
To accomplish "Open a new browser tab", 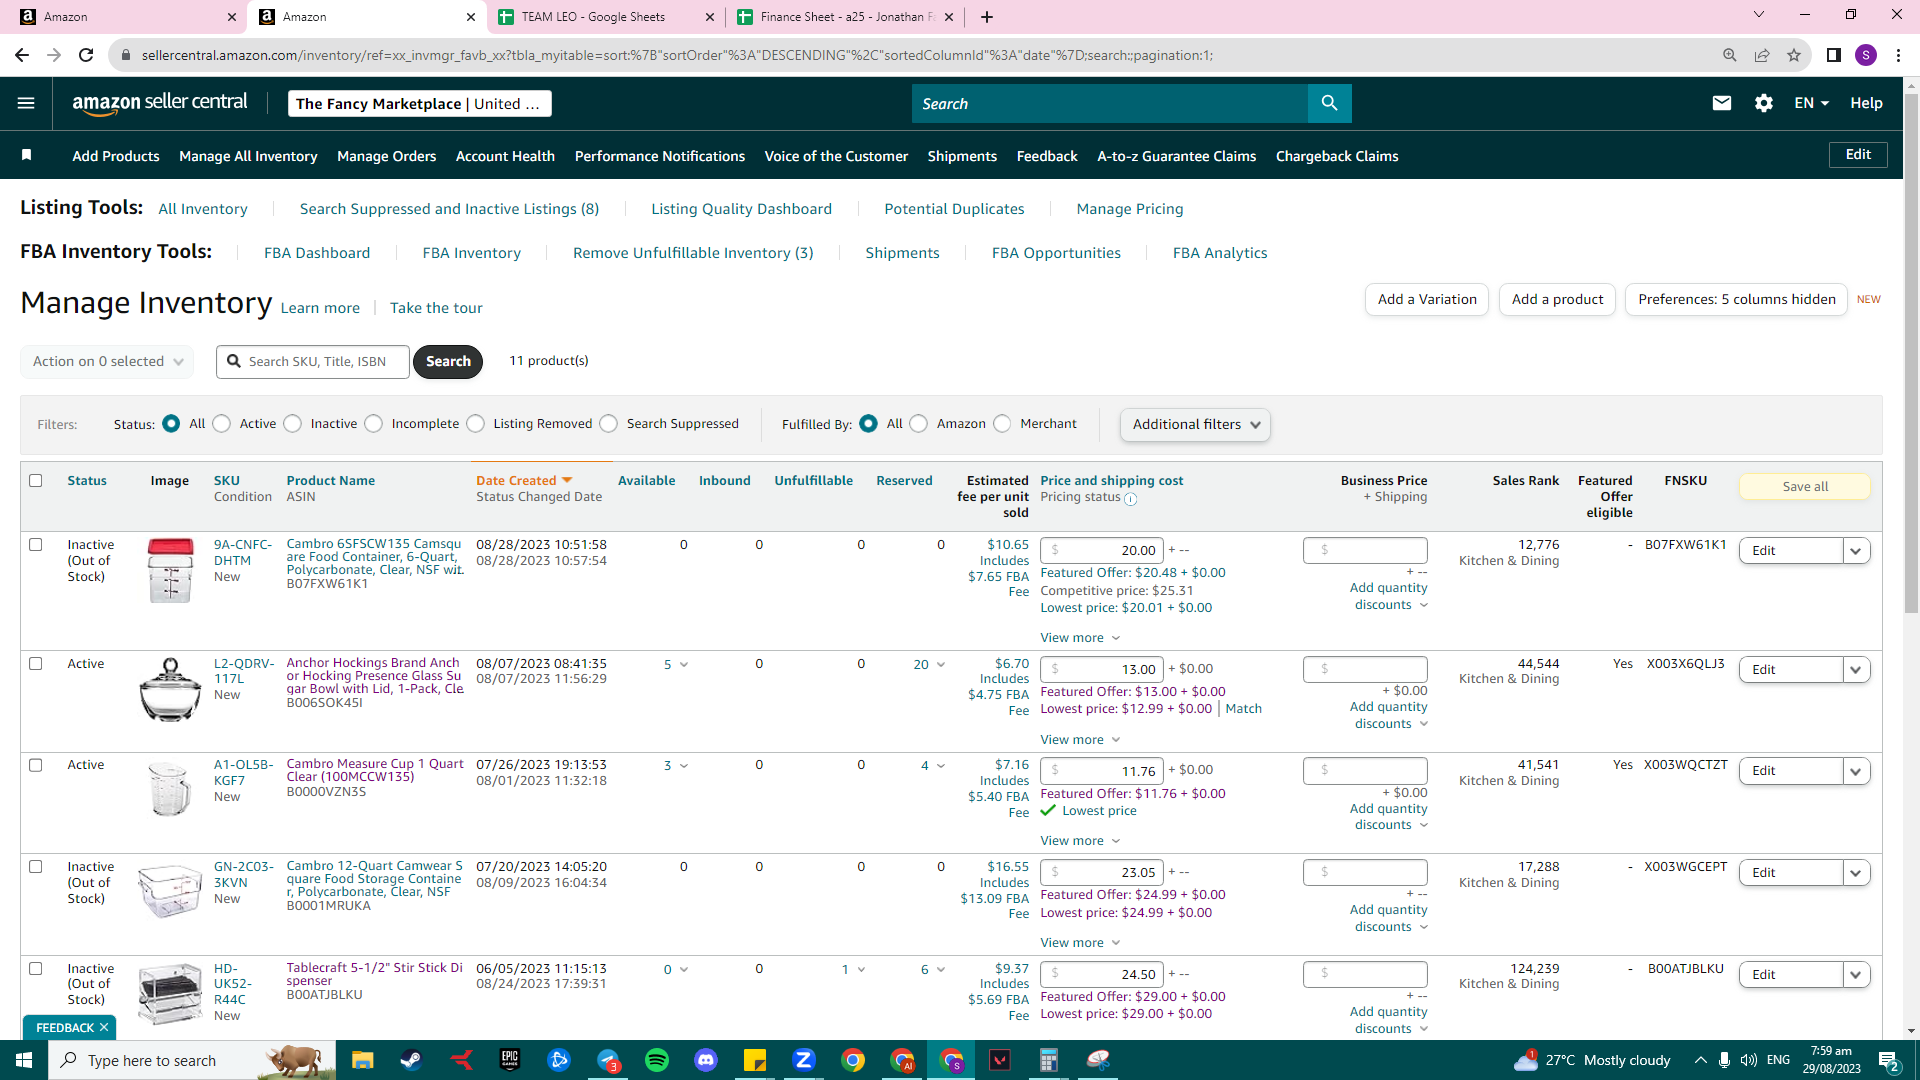I will [987, 16].
